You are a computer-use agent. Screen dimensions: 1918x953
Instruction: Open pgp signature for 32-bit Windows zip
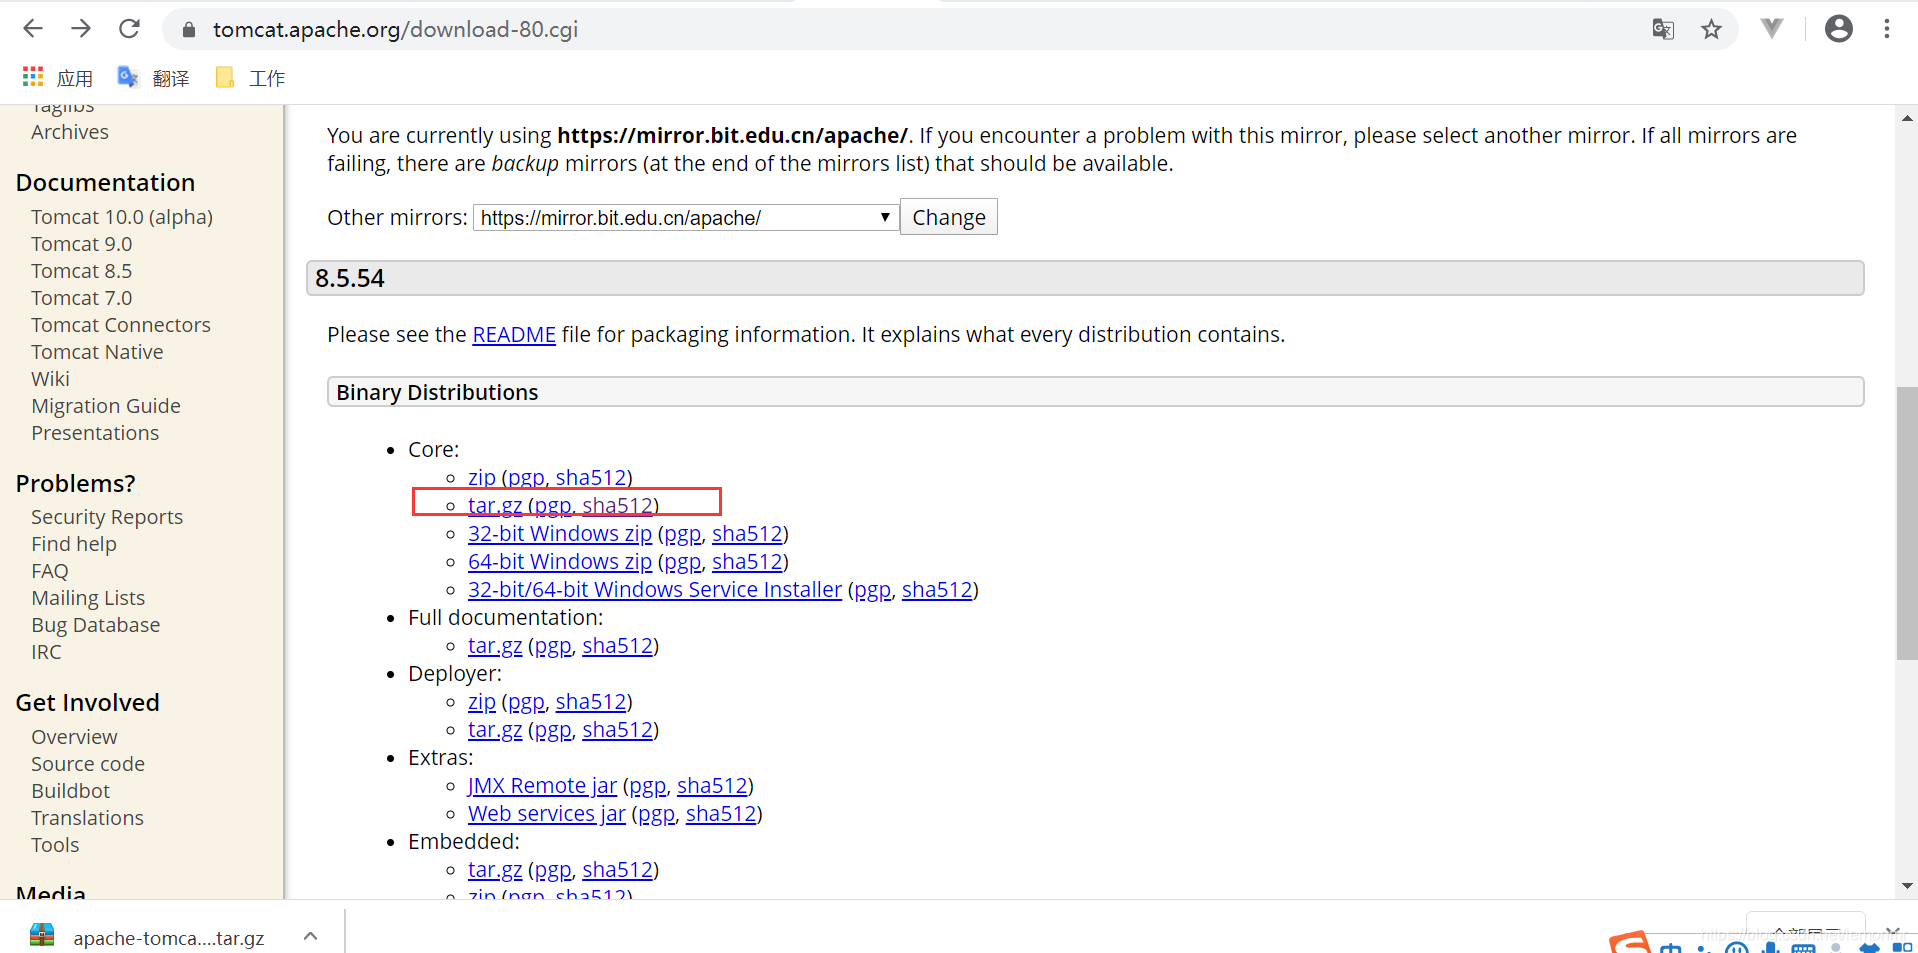pyautogui.click(x=682, y=533)
